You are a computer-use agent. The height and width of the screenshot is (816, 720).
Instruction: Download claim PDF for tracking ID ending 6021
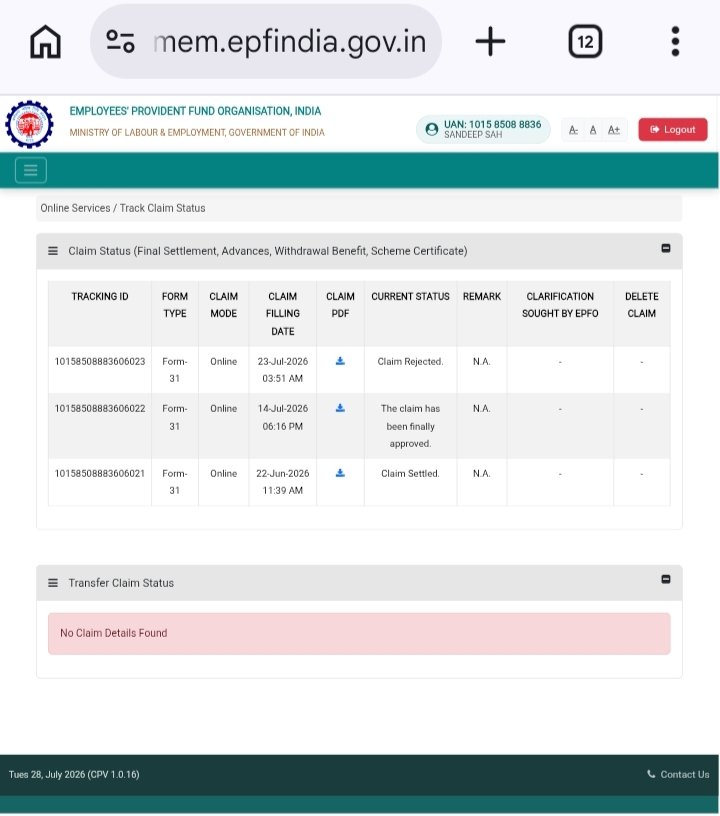[340, 473]
